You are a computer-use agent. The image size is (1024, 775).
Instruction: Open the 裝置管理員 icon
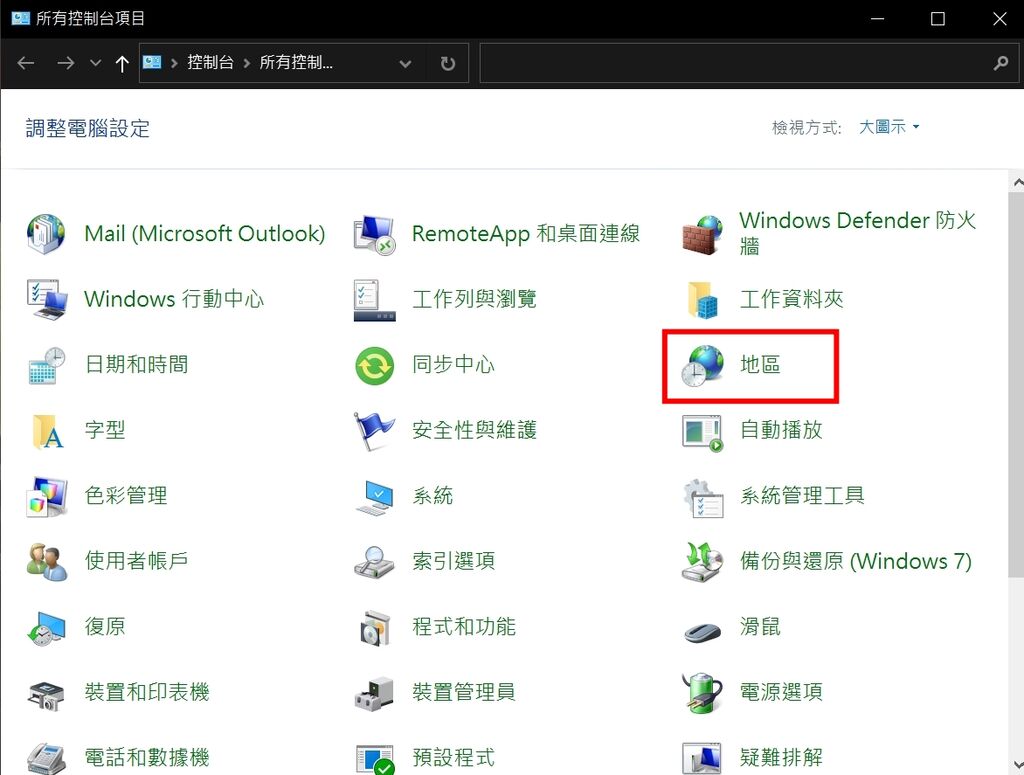tap(374, 693)
